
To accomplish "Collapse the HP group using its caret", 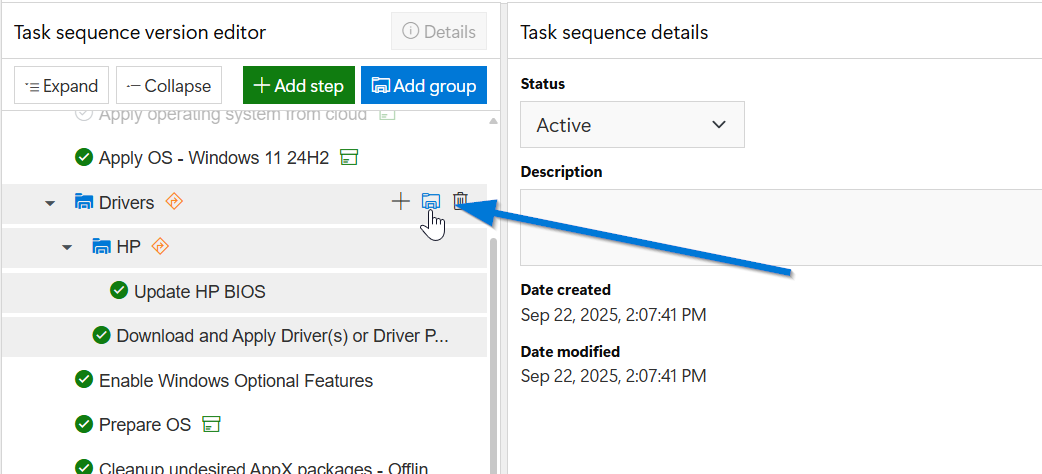I will pos(67,247).
